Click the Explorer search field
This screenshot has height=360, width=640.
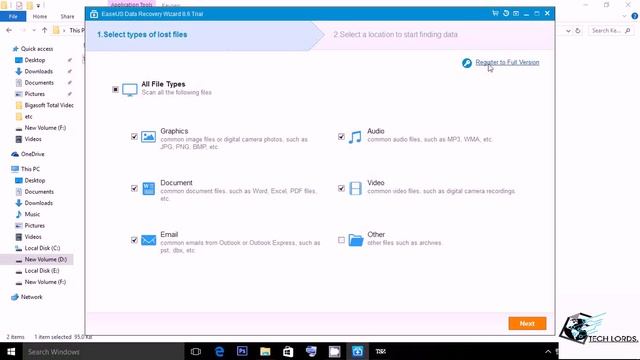pos(611,31)
